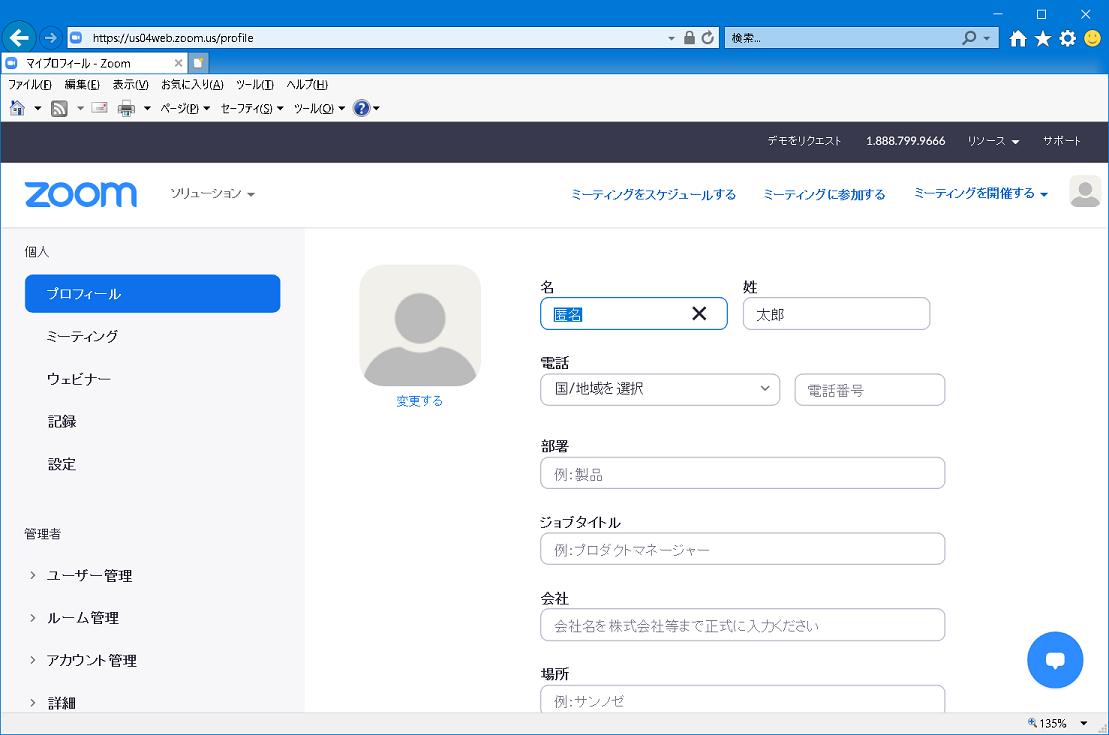The height and width of the screenshot is (735, 1109).
Task: Click the printer icon
Action: tap(127, 108)
